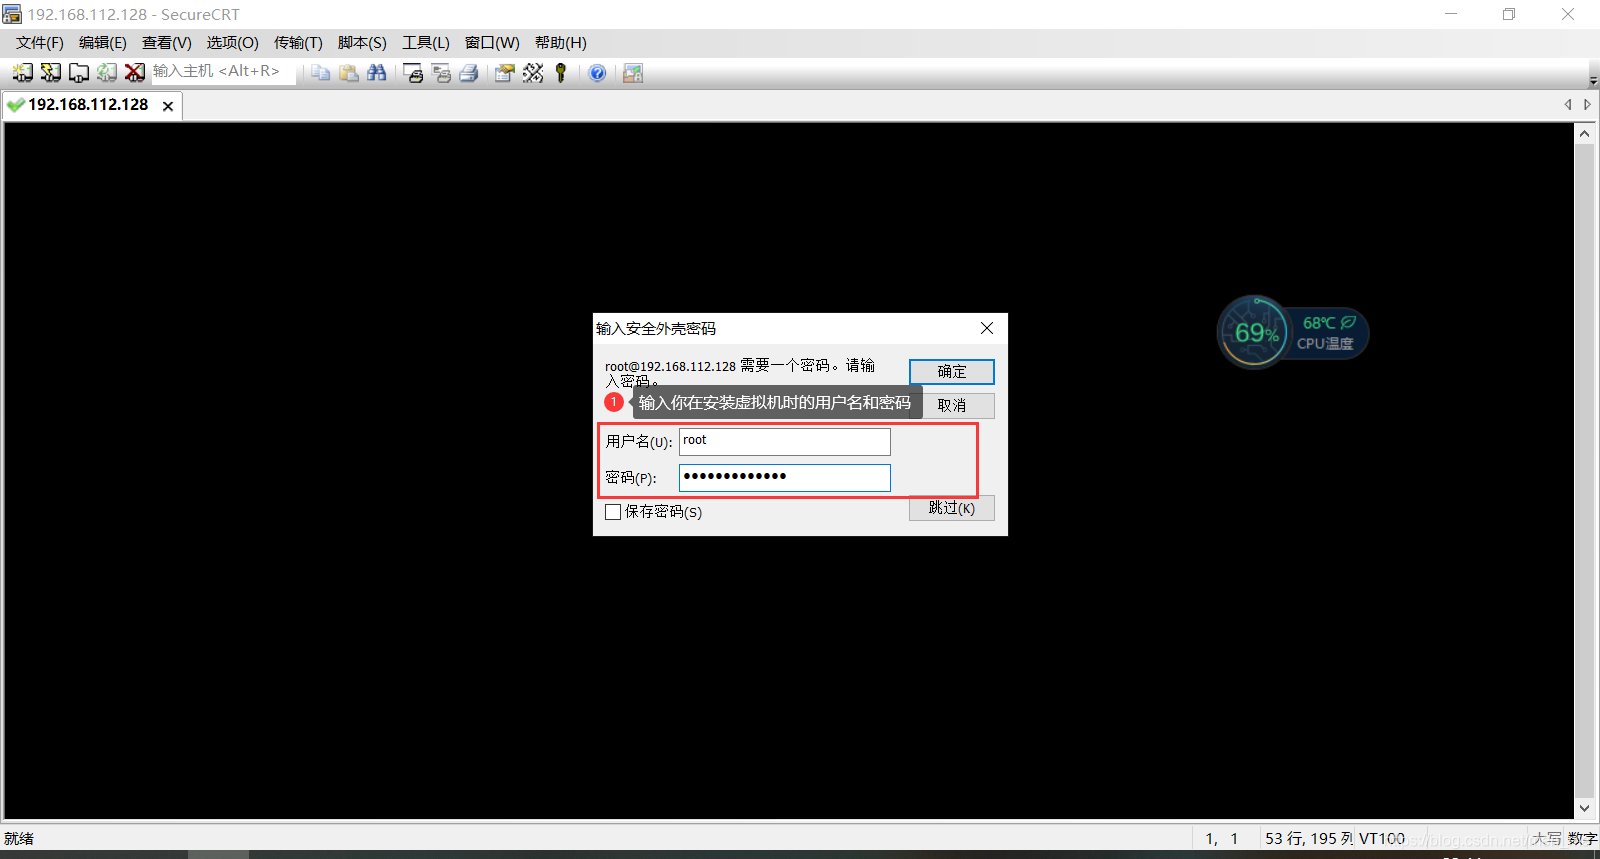Click the 密码(P) password field

[785, 478]
